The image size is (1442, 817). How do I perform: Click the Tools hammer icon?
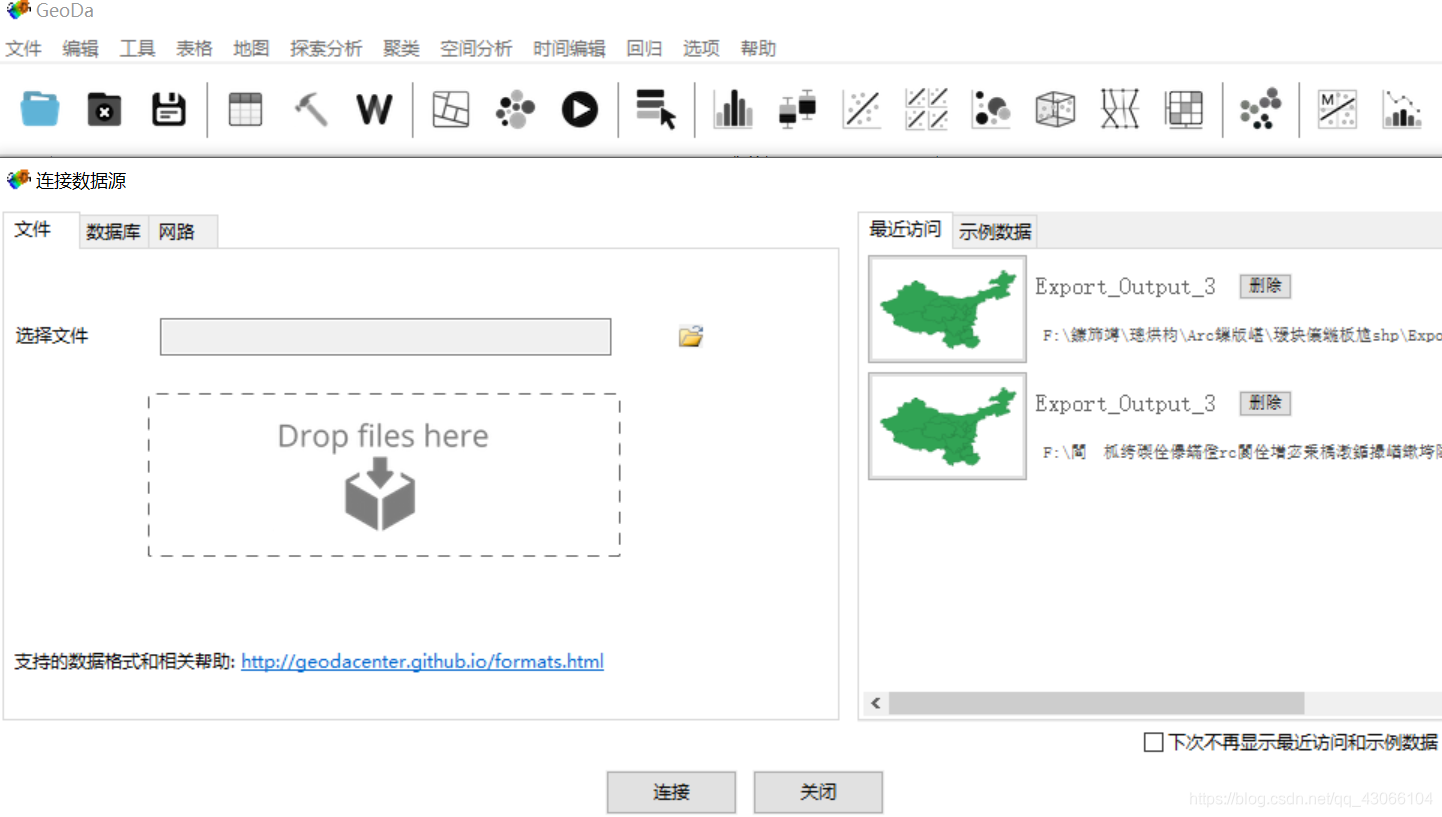[x=310, y=109]
